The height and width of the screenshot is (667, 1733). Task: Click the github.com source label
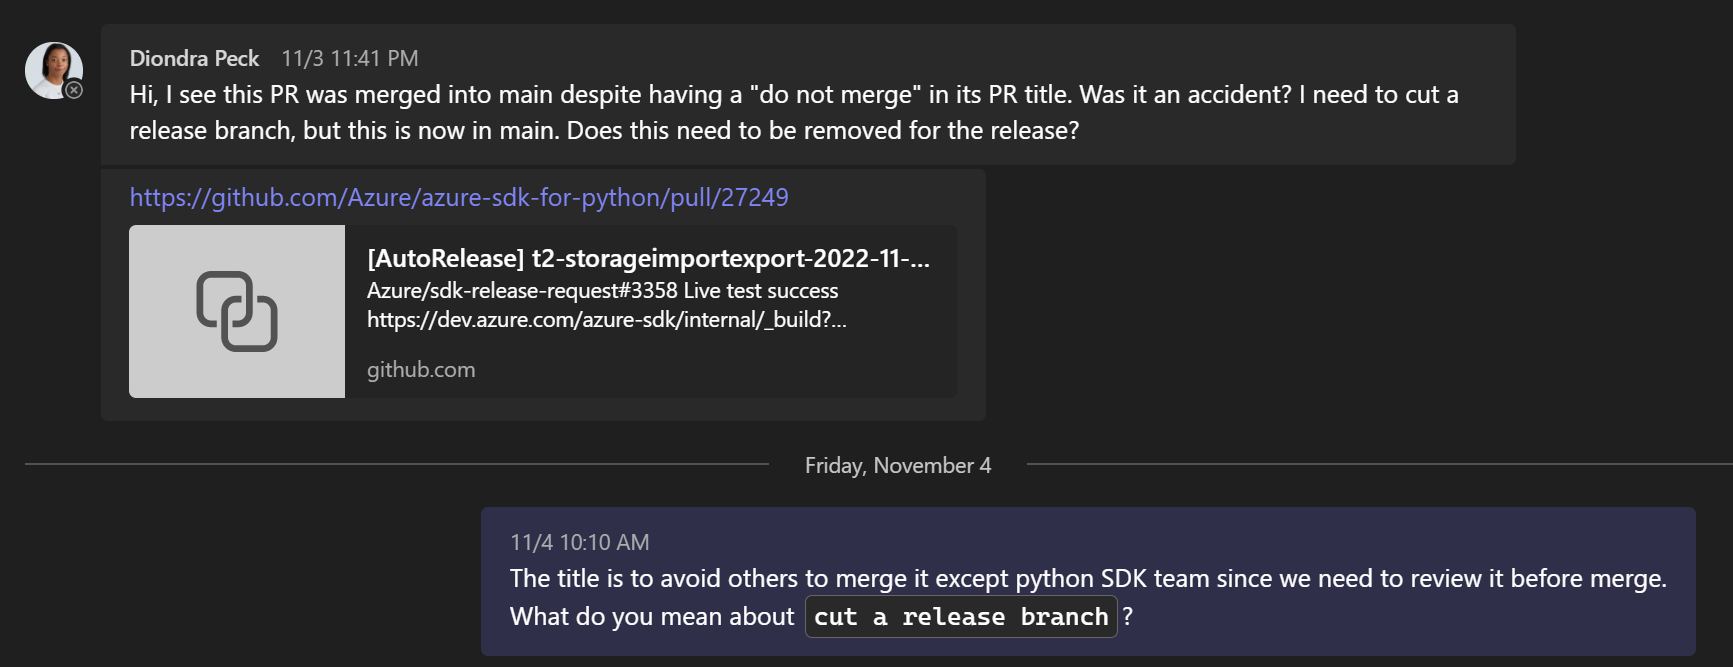click(x=420, y=369)
